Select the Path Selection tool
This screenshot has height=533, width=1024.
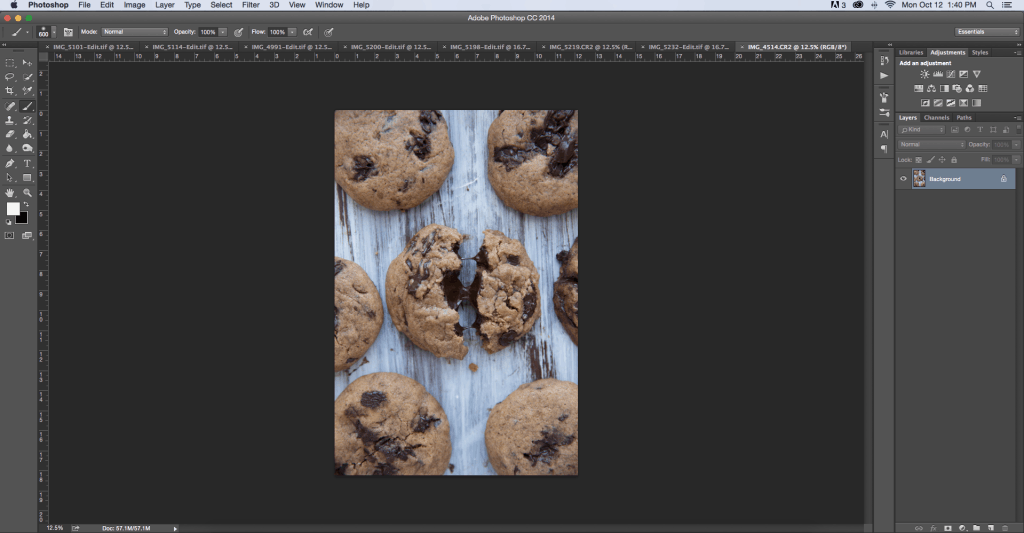[x=10, y=178]
